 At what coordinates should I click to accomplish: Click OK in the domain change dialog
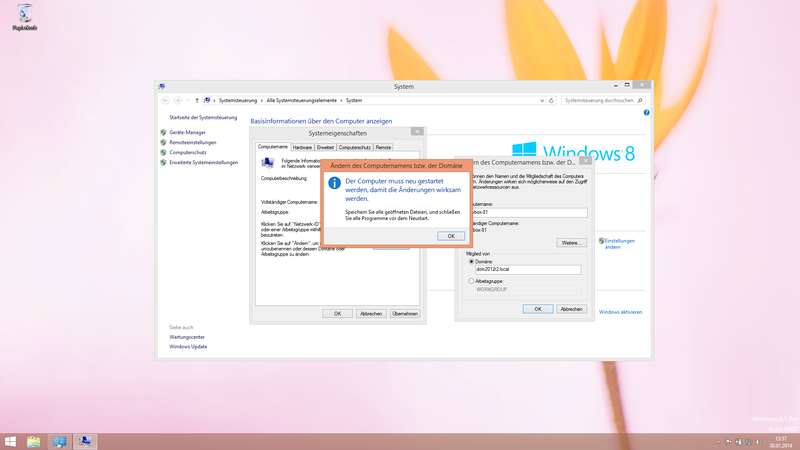pos(538,309)
